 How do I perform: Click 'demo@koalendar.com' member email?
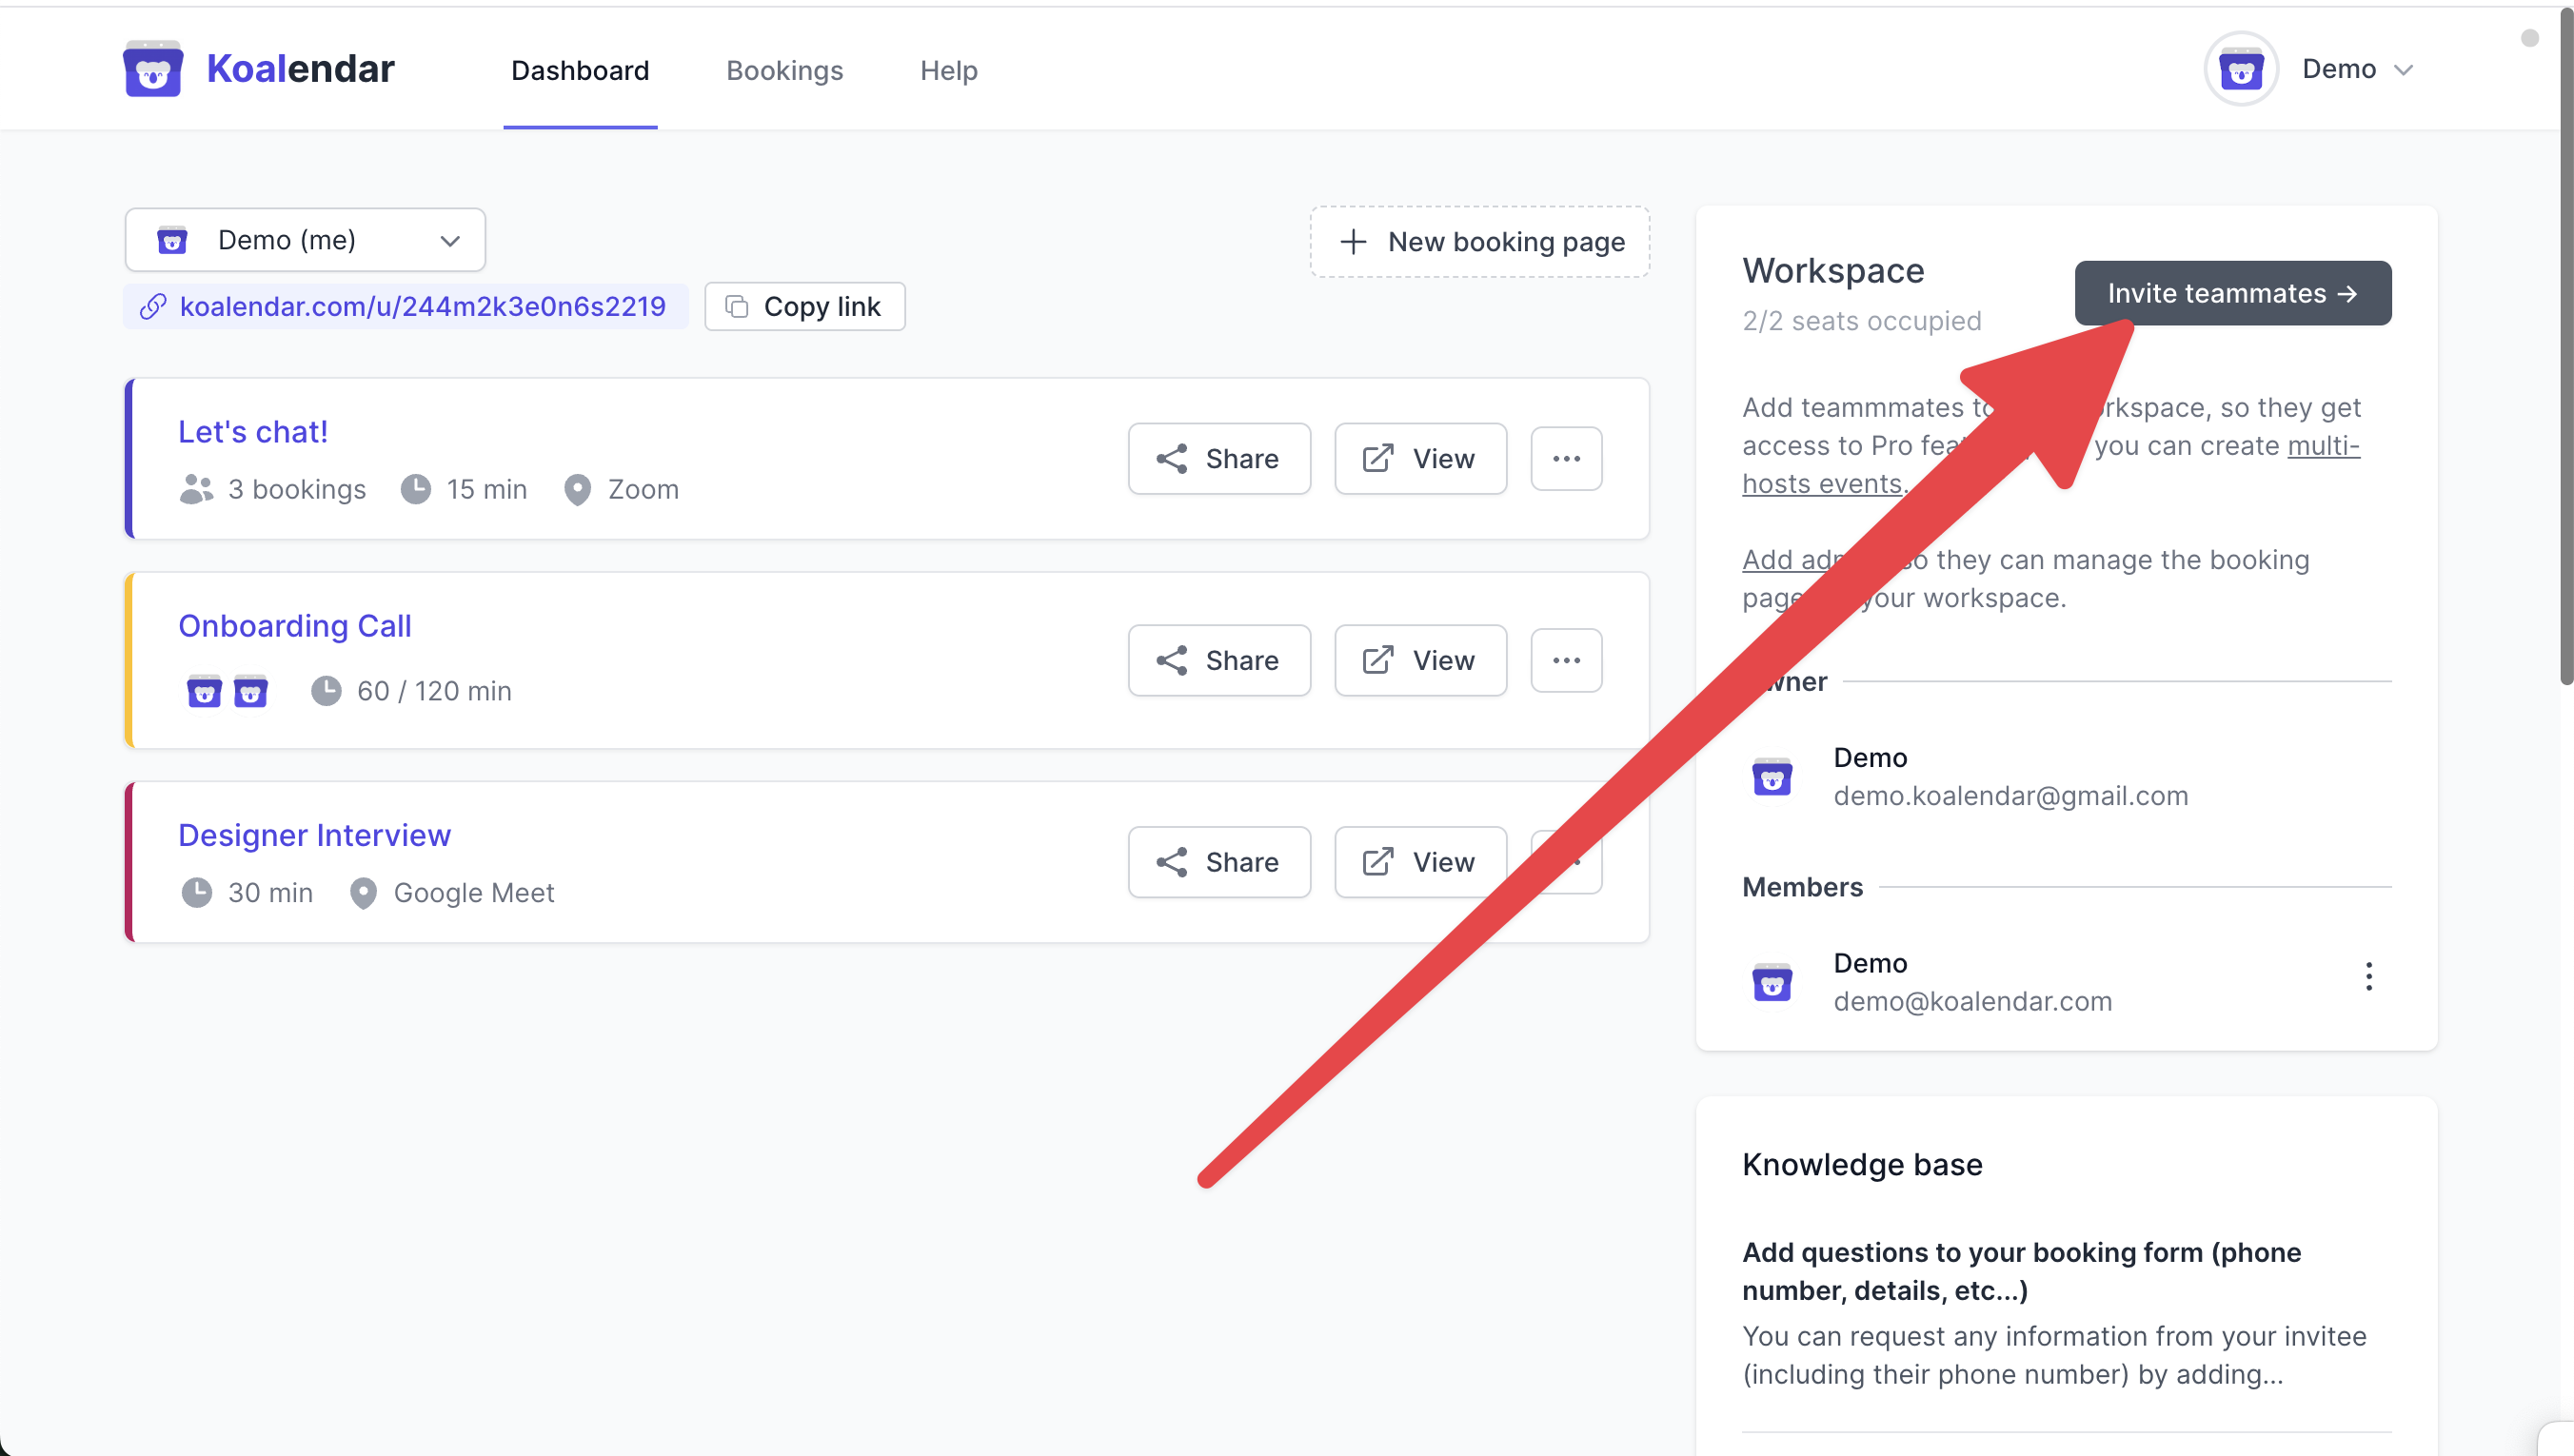[x=1972, y=1001]
